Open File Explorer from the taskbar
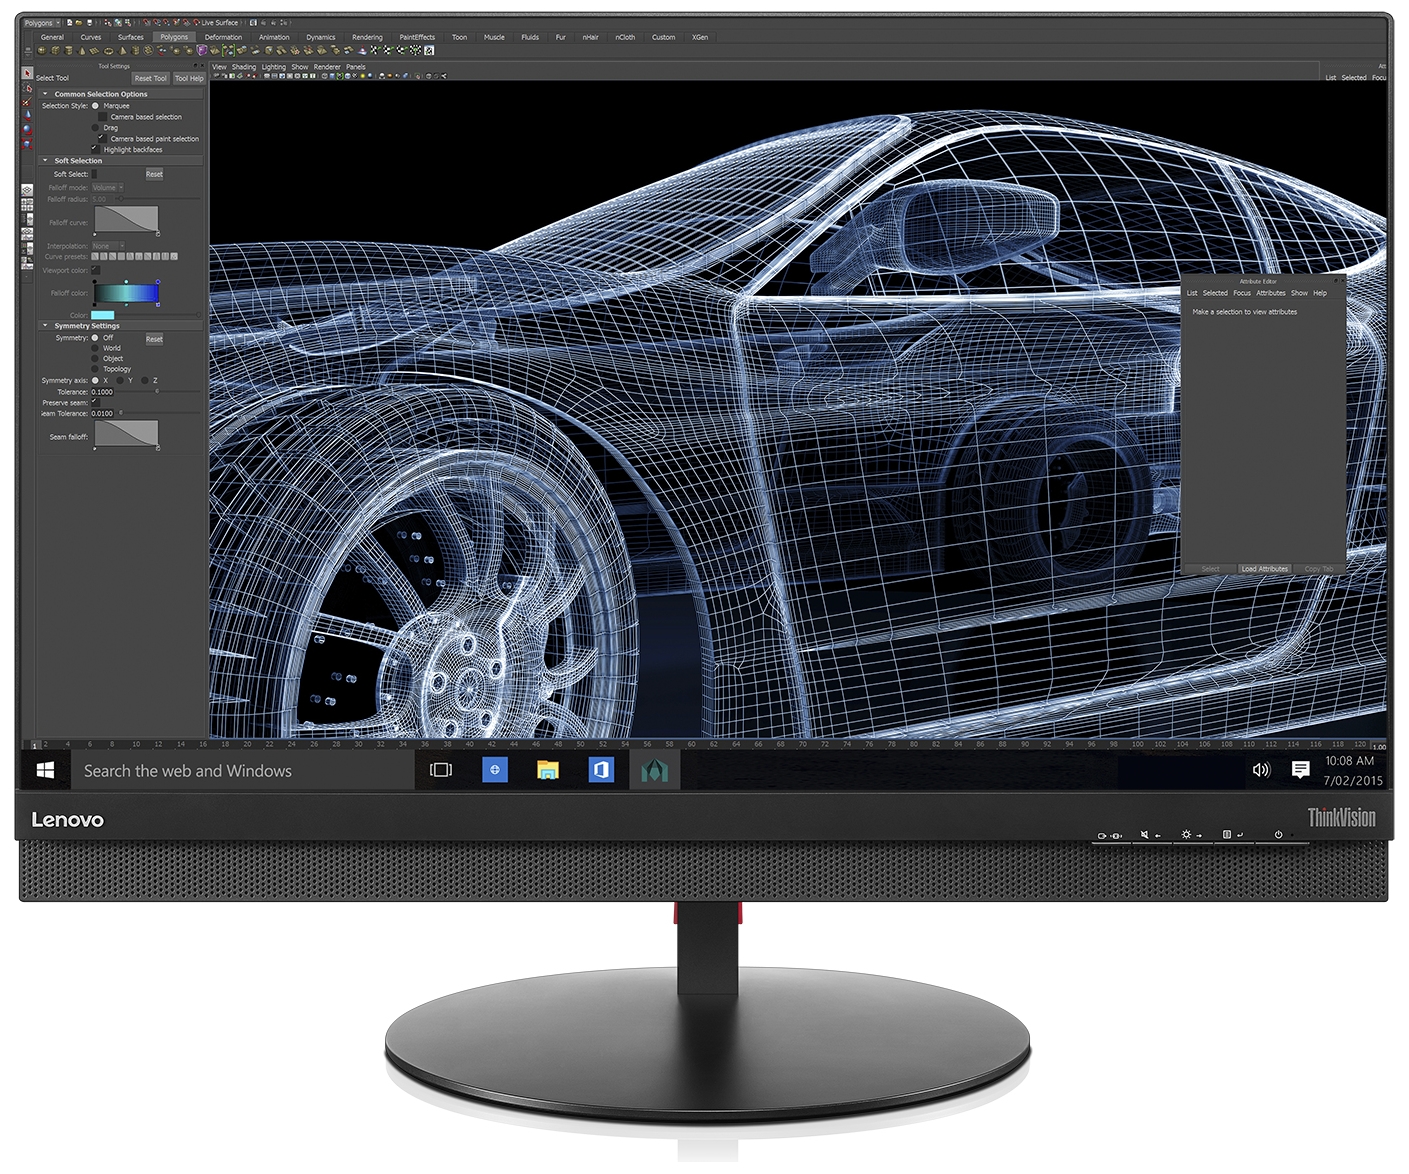 point(547,770)
